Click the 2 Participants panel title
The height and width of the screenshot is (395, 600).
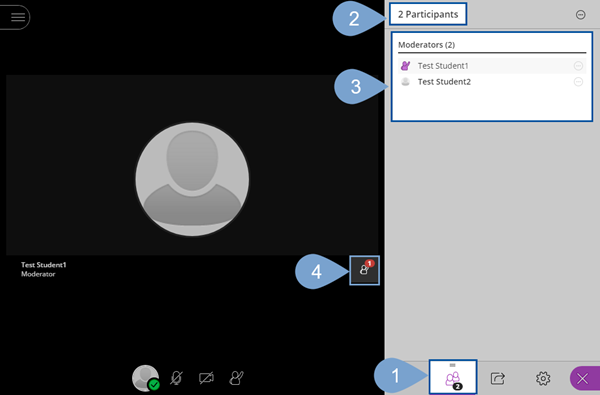[428, 14]
